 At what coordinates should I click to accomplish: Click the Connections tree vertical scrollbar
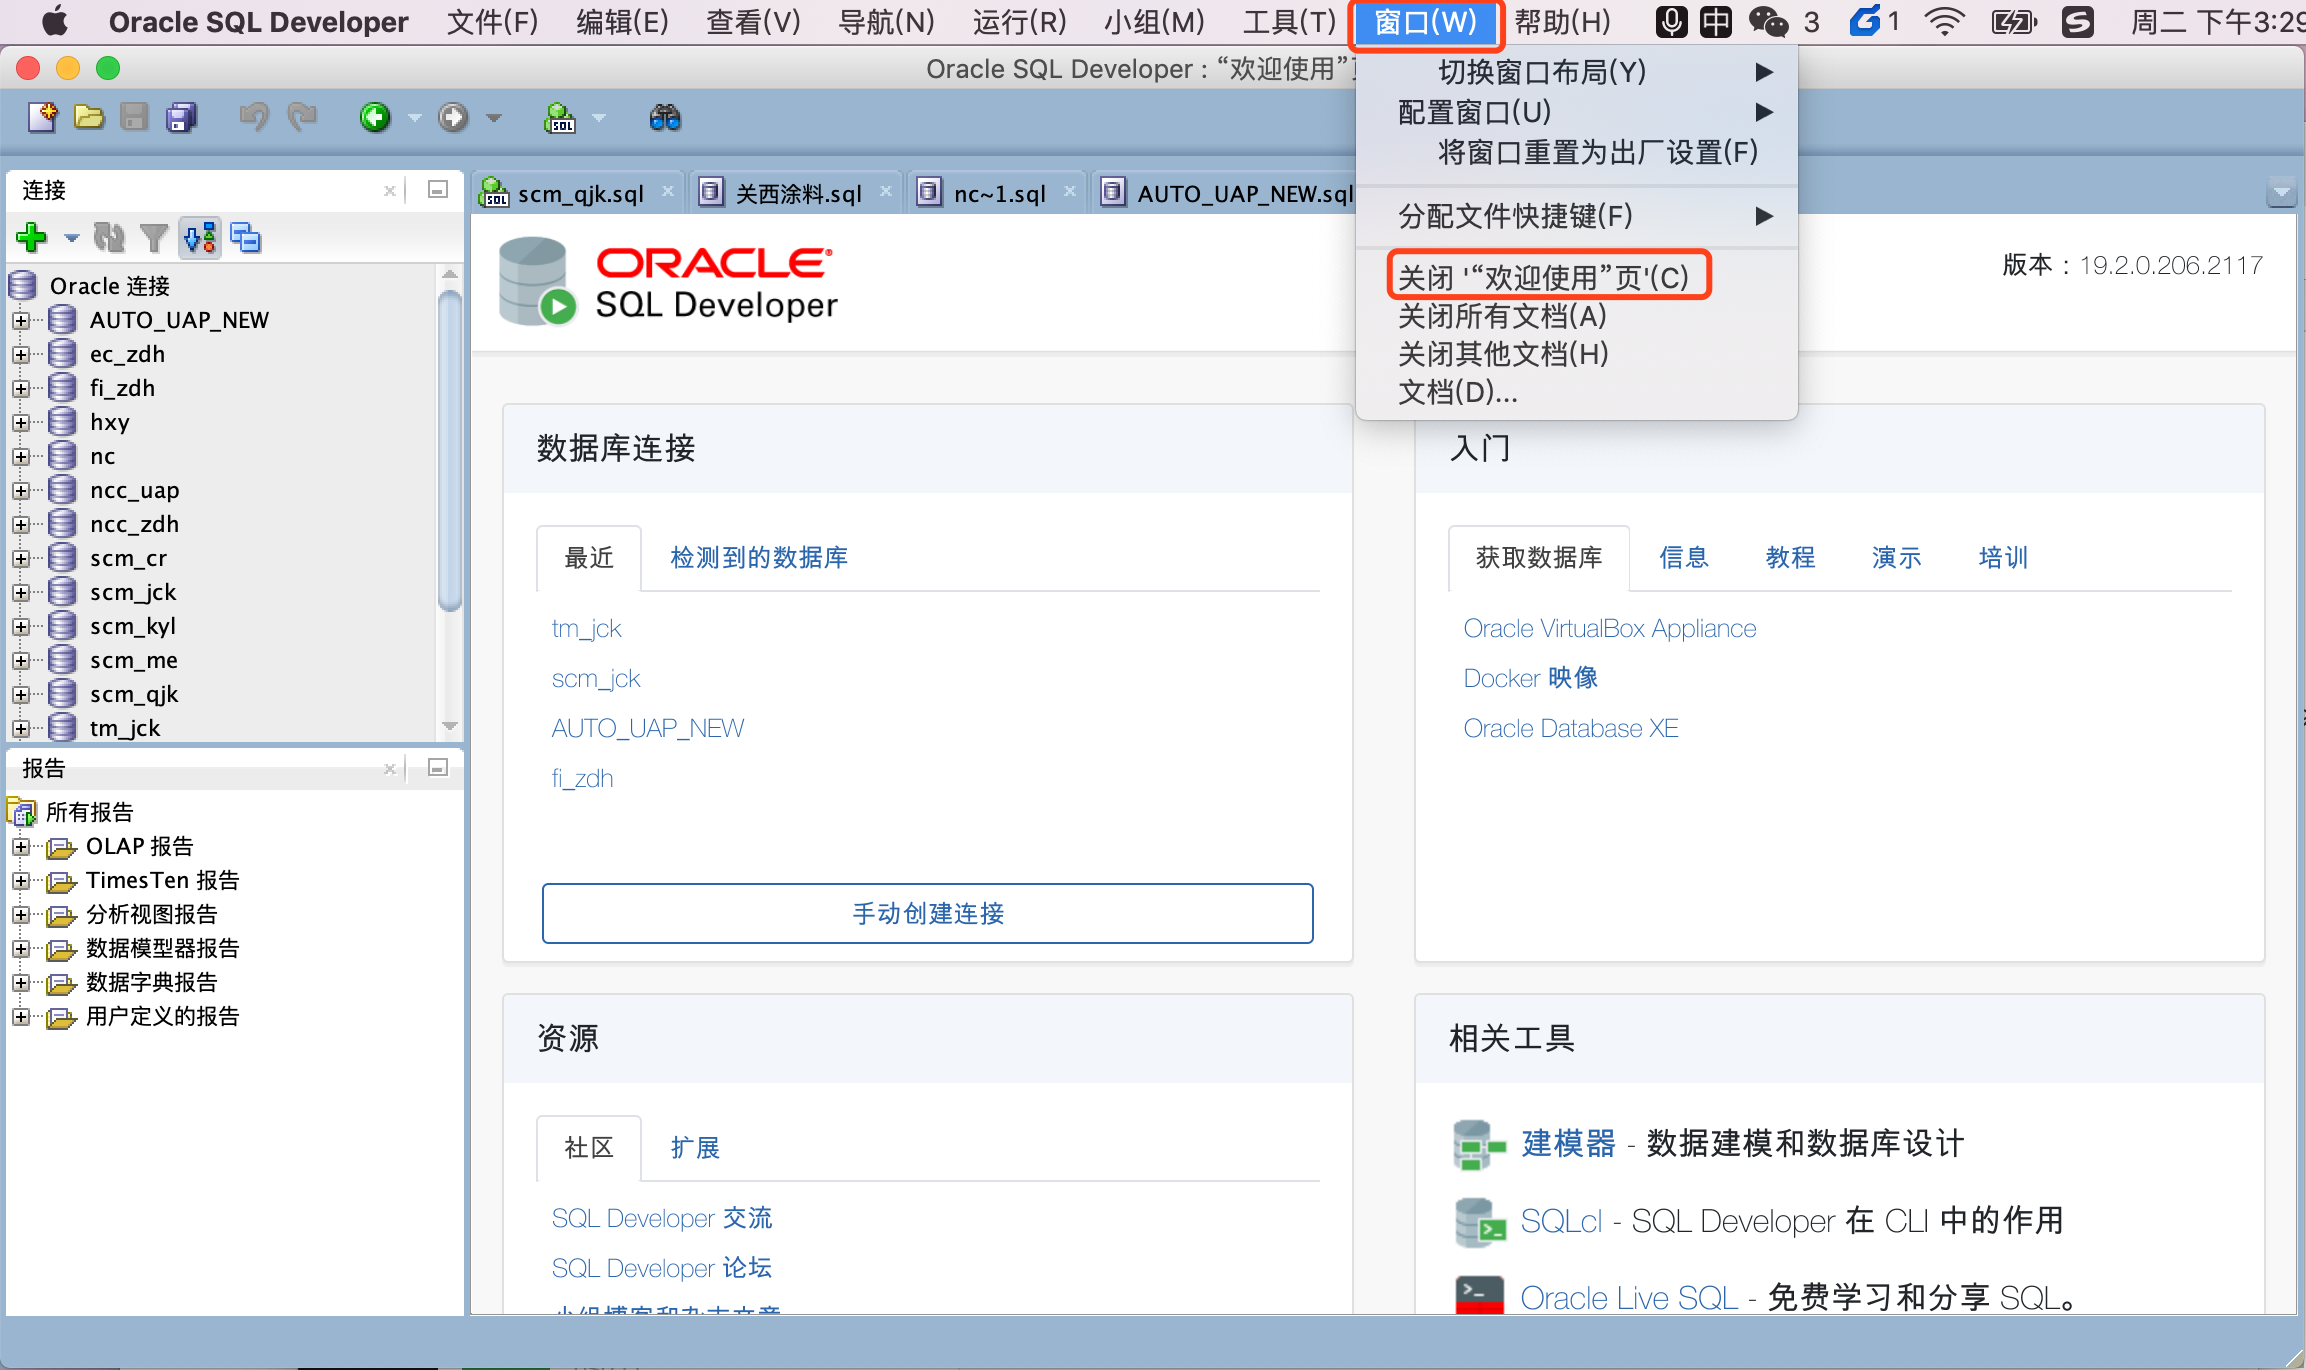click(x=450, y=451)
